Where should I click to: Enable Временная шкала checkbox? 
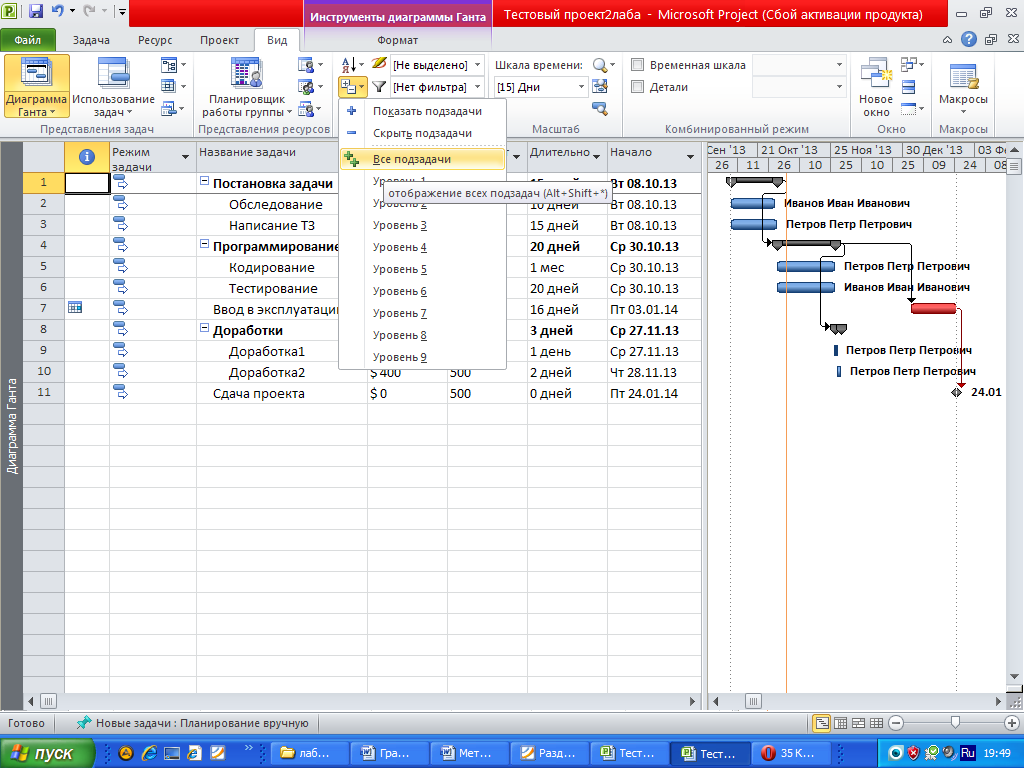[637, 65]
